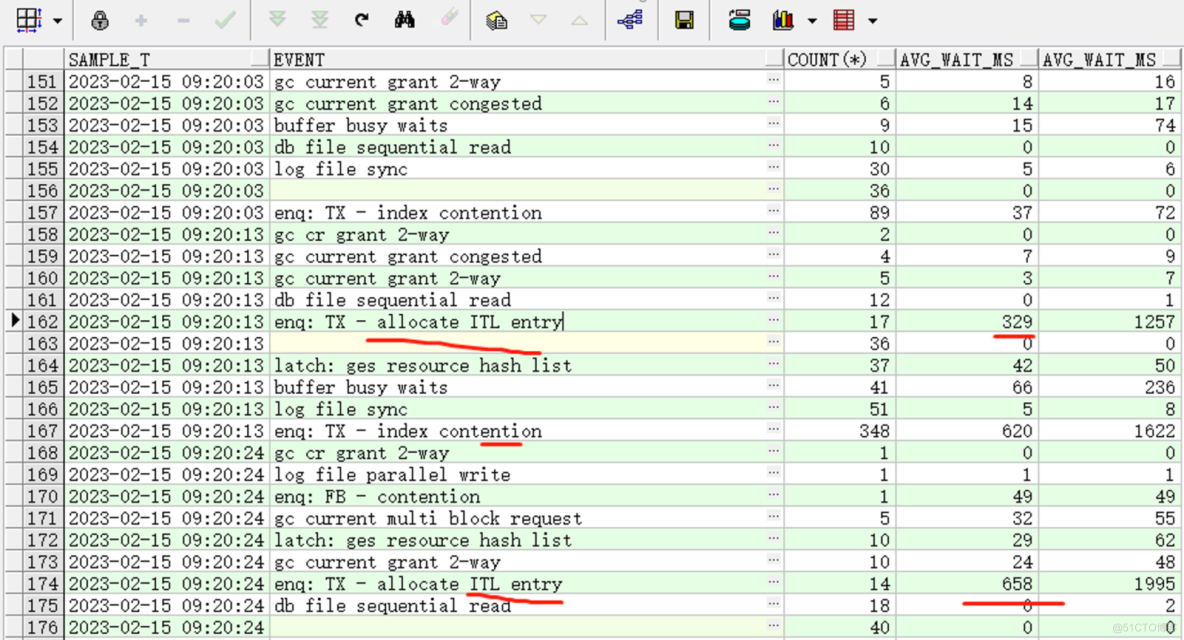Click 'log file sync' in row 155

[340, 169]
